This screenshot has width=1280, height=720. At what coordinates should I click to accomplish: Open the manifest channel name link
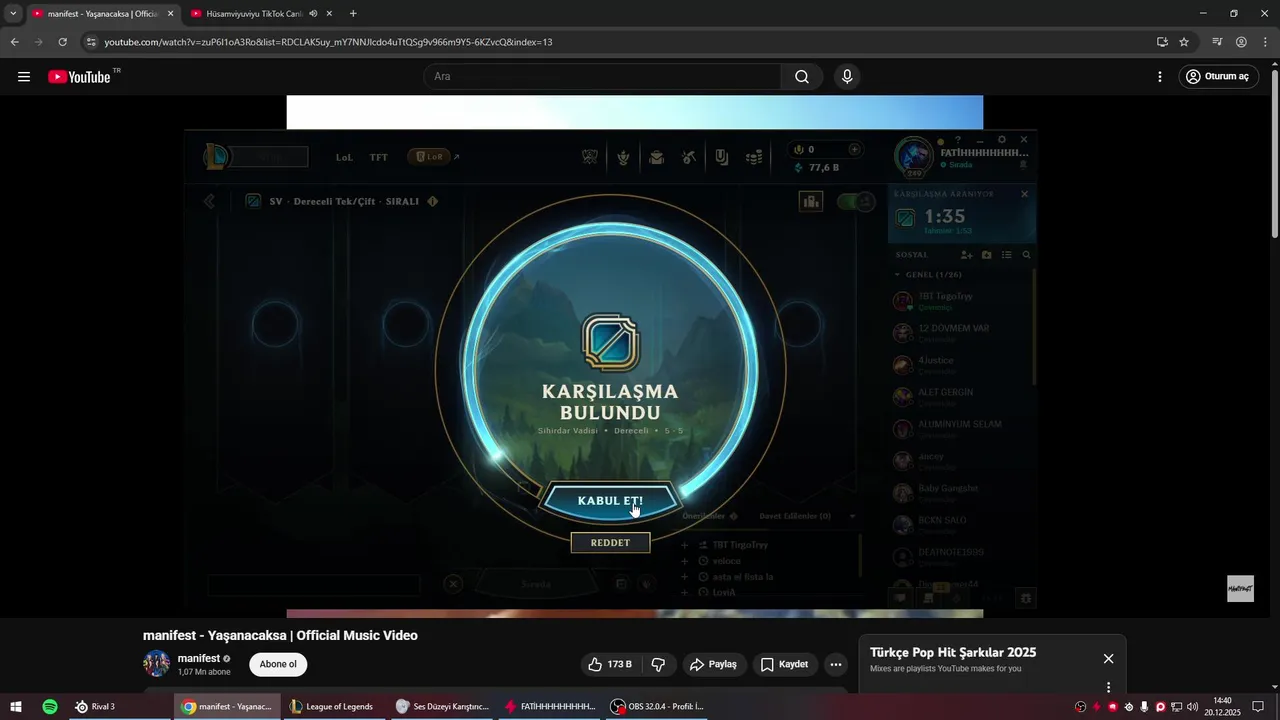[x=199, y=659]
